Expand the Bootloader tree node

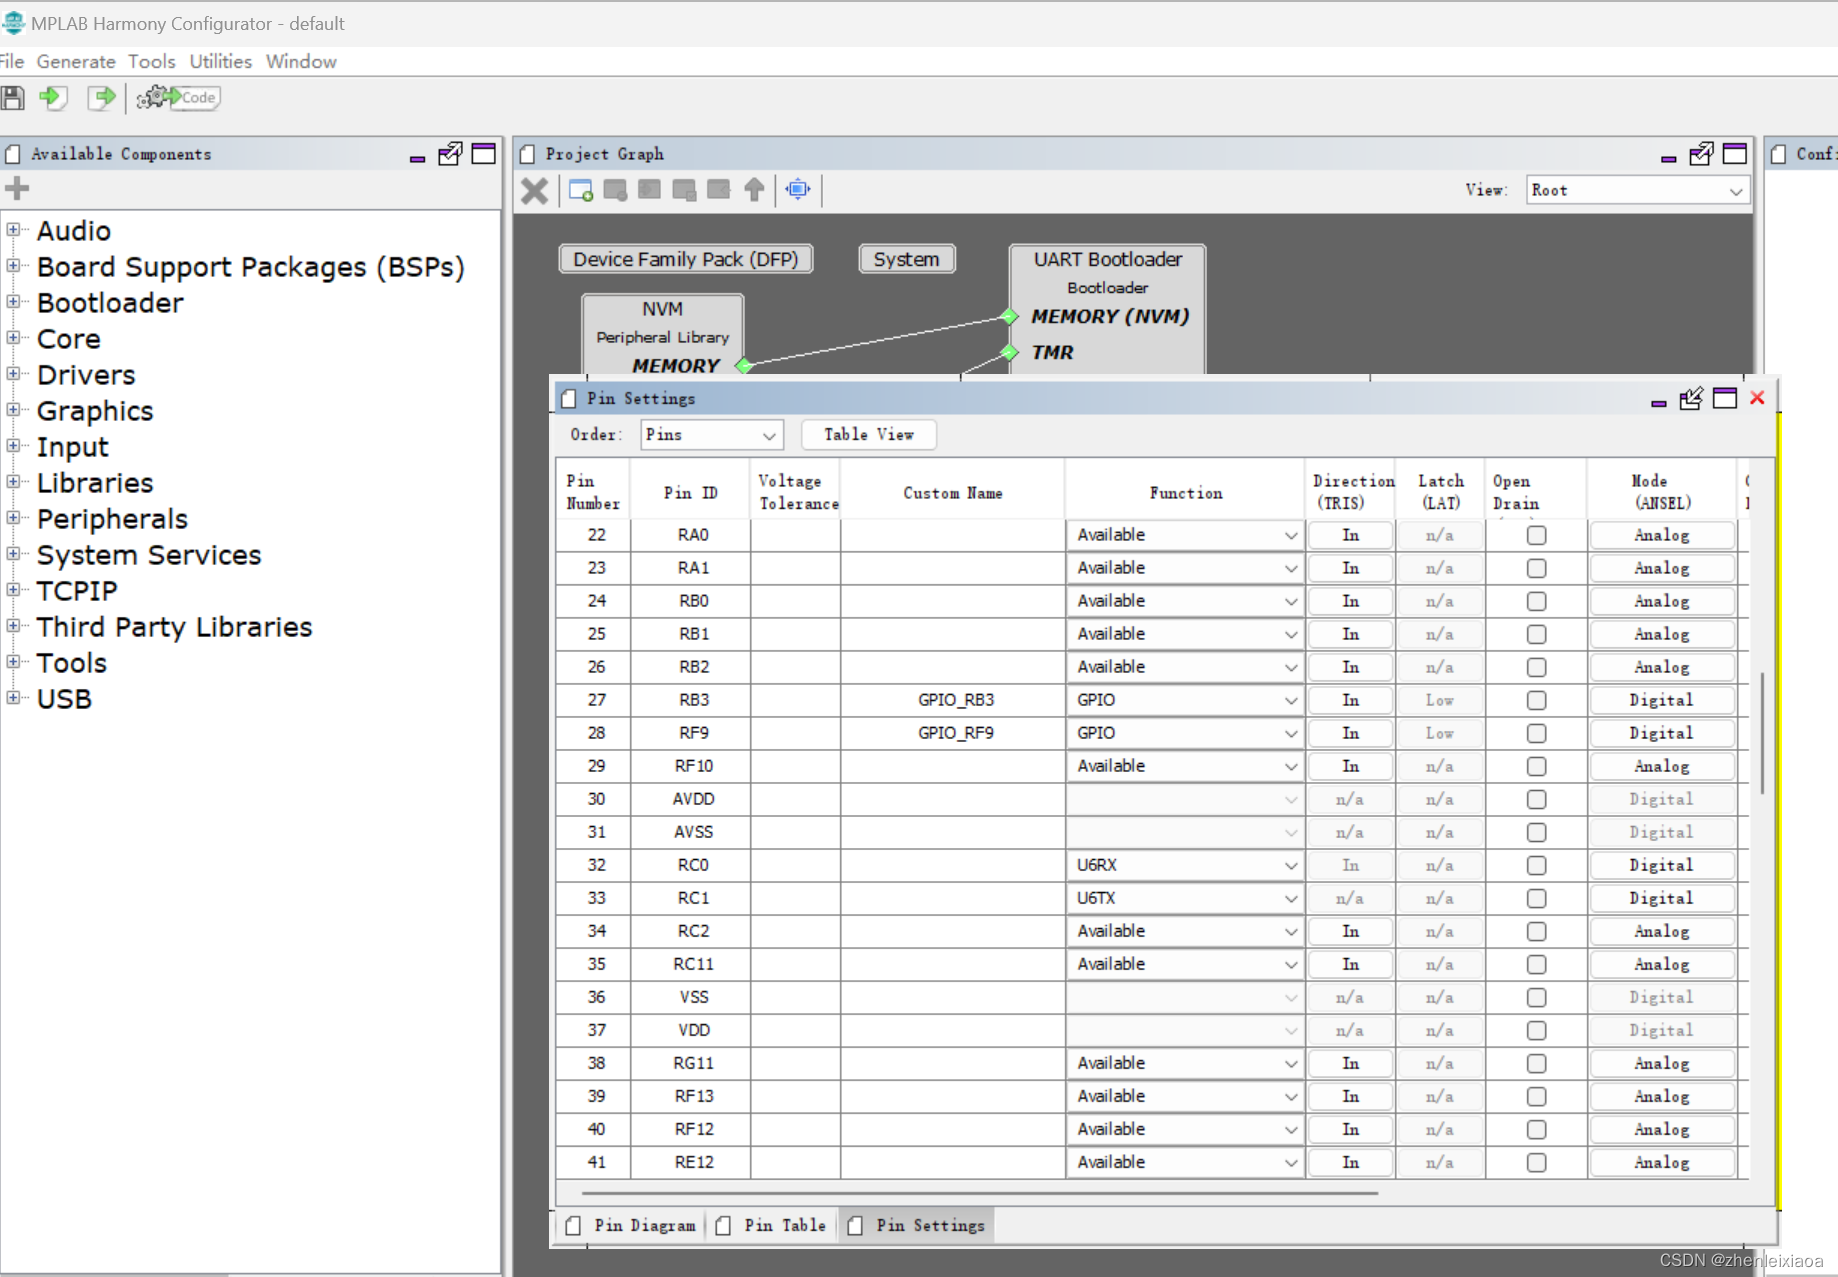(x=13, y=302)
